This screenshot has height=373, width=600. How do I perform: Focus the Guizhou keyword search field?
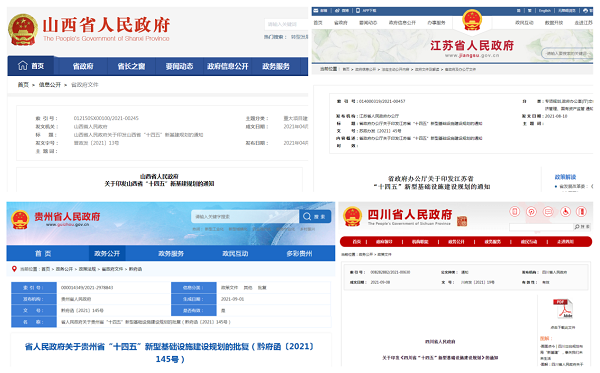[x=245, y=217]
